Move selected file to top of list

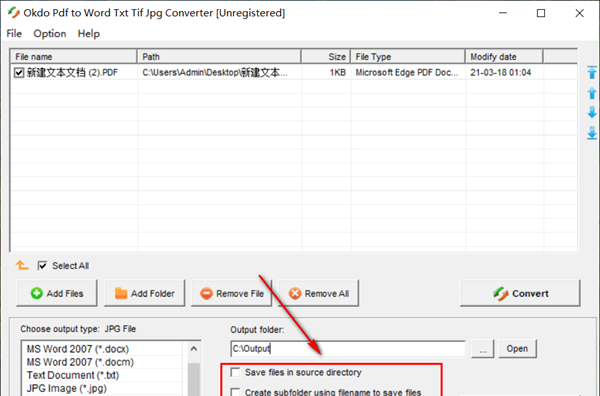click(x=592, y=72)
